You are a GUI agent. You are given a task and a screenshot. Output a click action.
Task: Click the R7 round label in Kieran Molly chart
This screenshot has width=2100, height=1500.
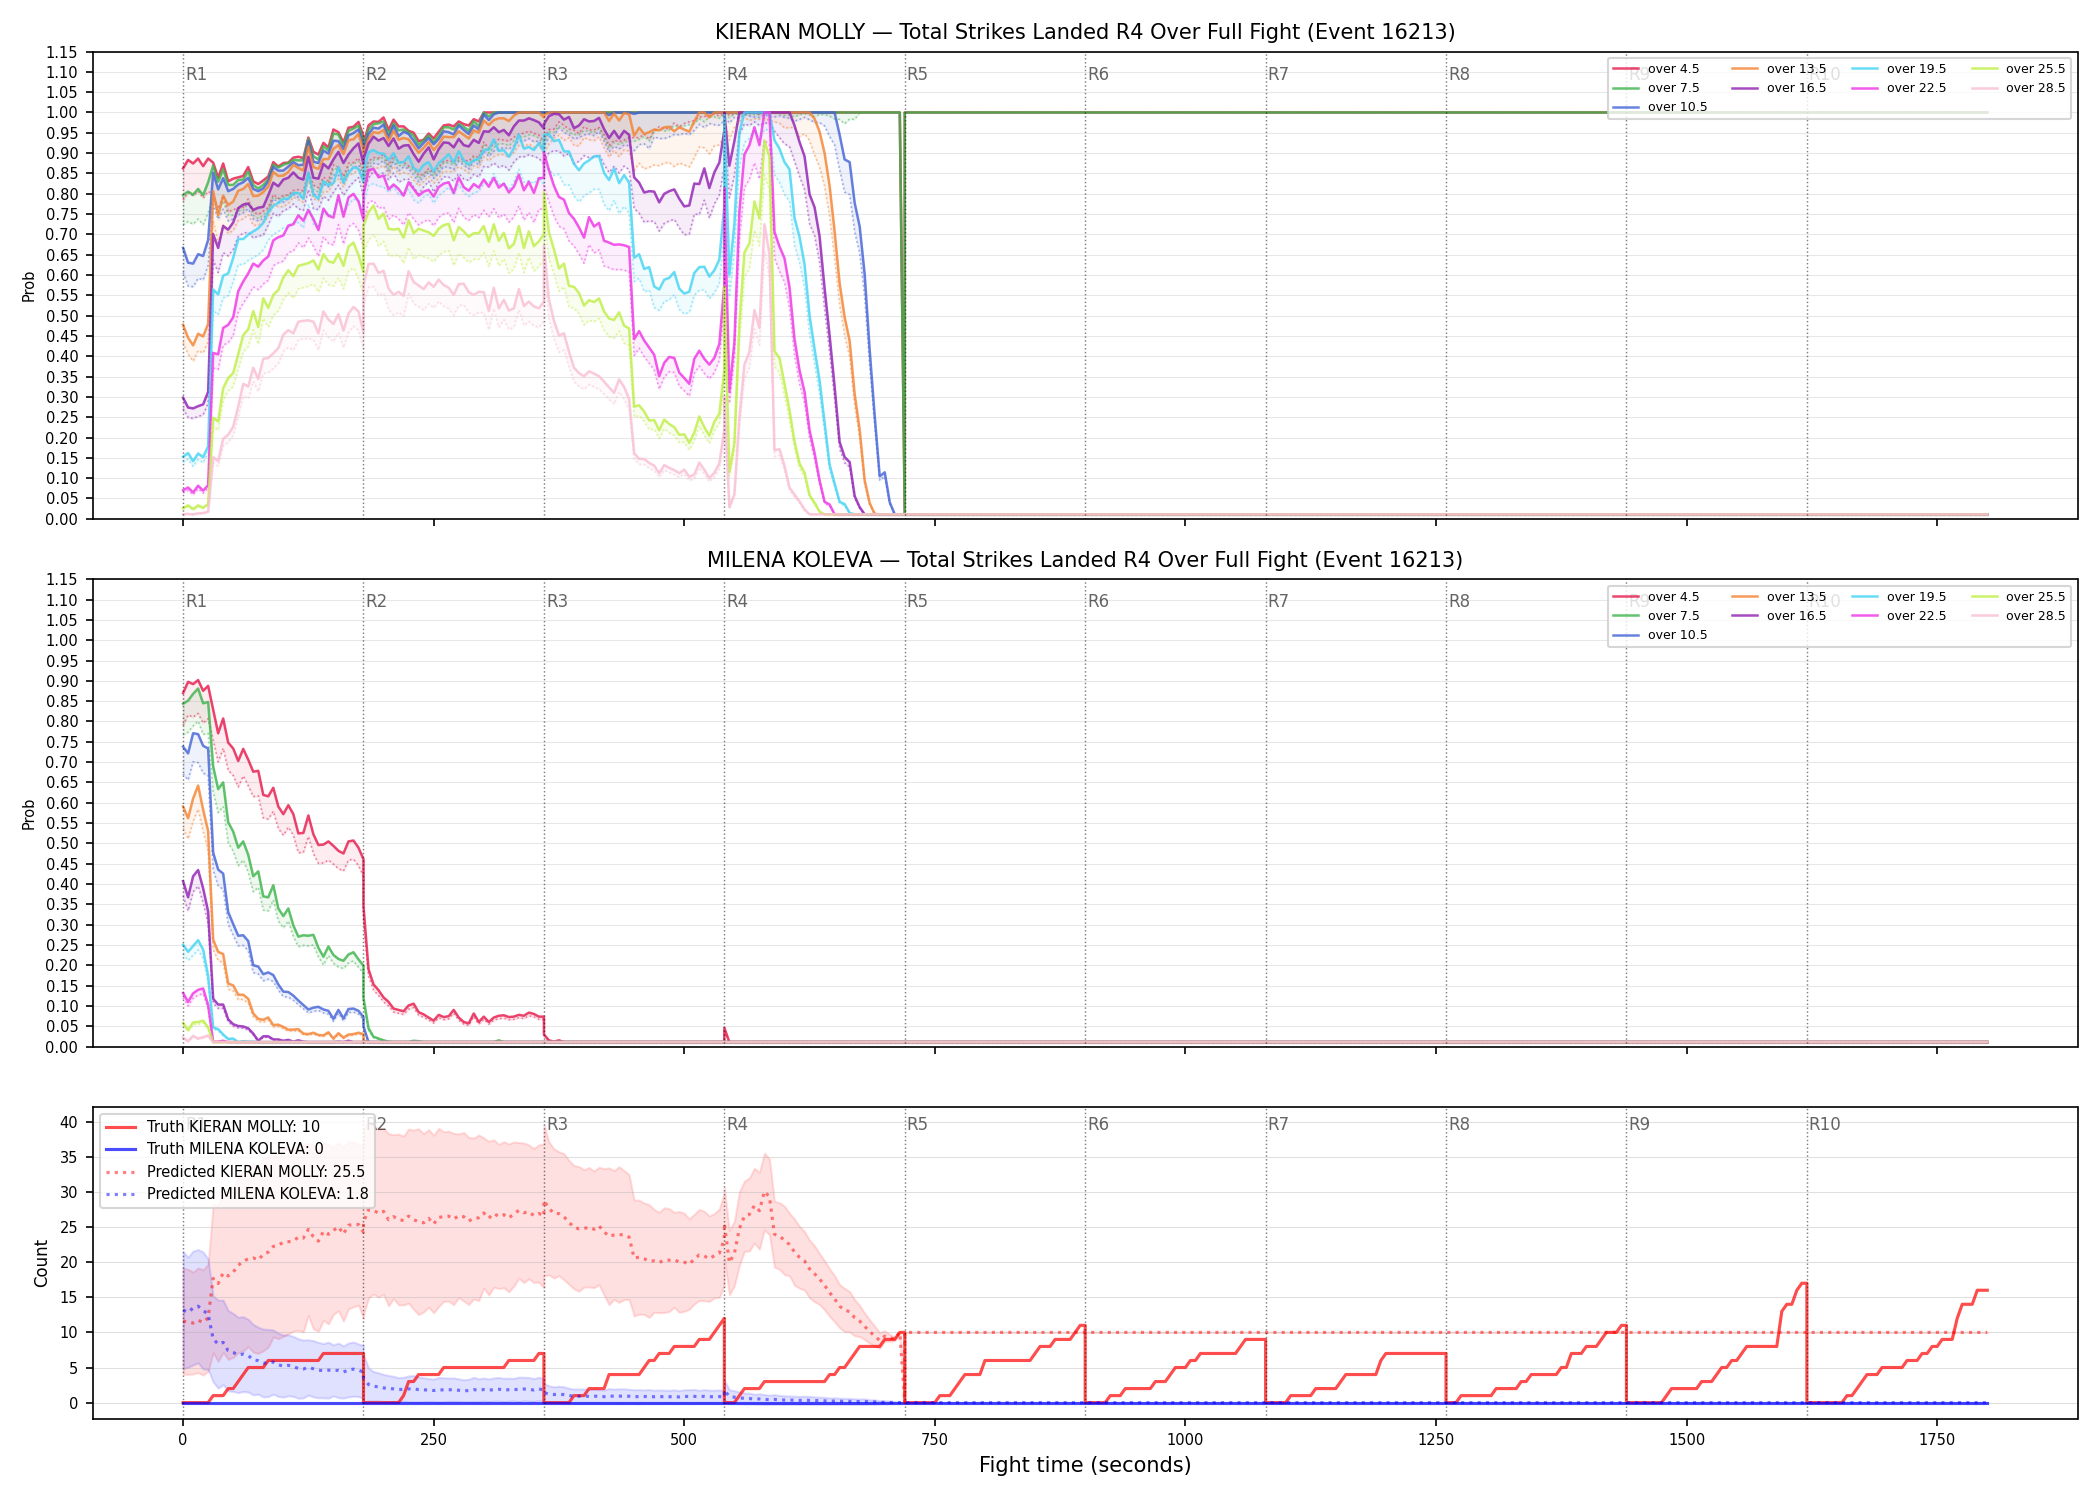[x=1278, y=74]
